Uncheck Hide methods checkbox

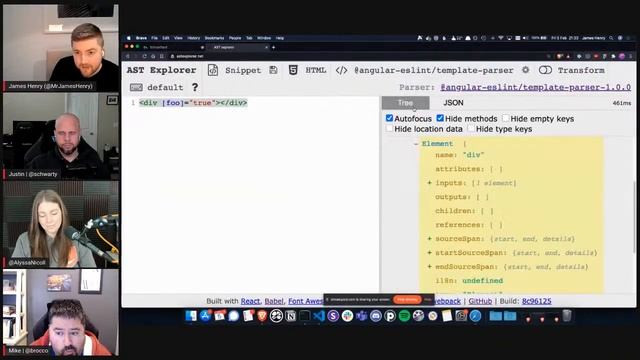coord(440,118)
